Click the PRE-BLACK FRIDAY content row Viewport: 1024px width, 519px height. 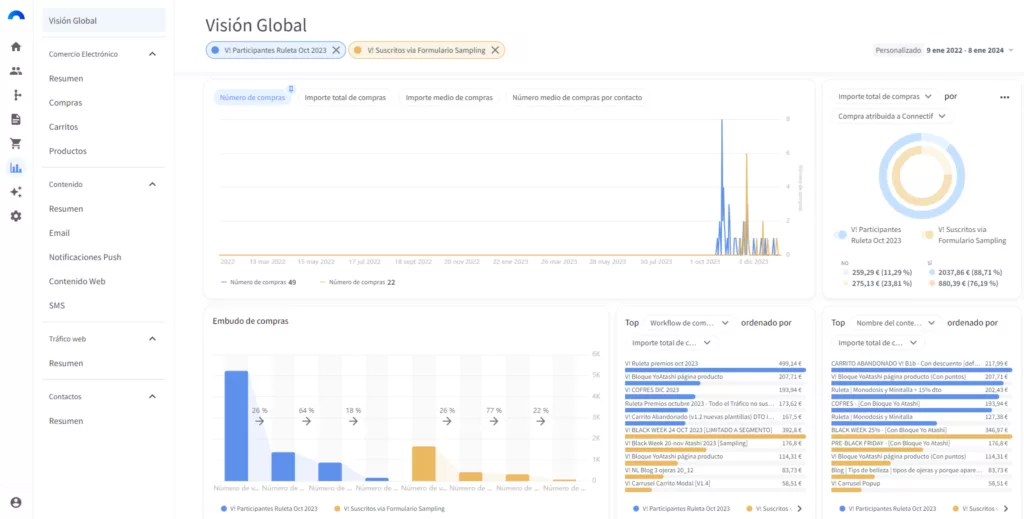[x=920, y=445]
